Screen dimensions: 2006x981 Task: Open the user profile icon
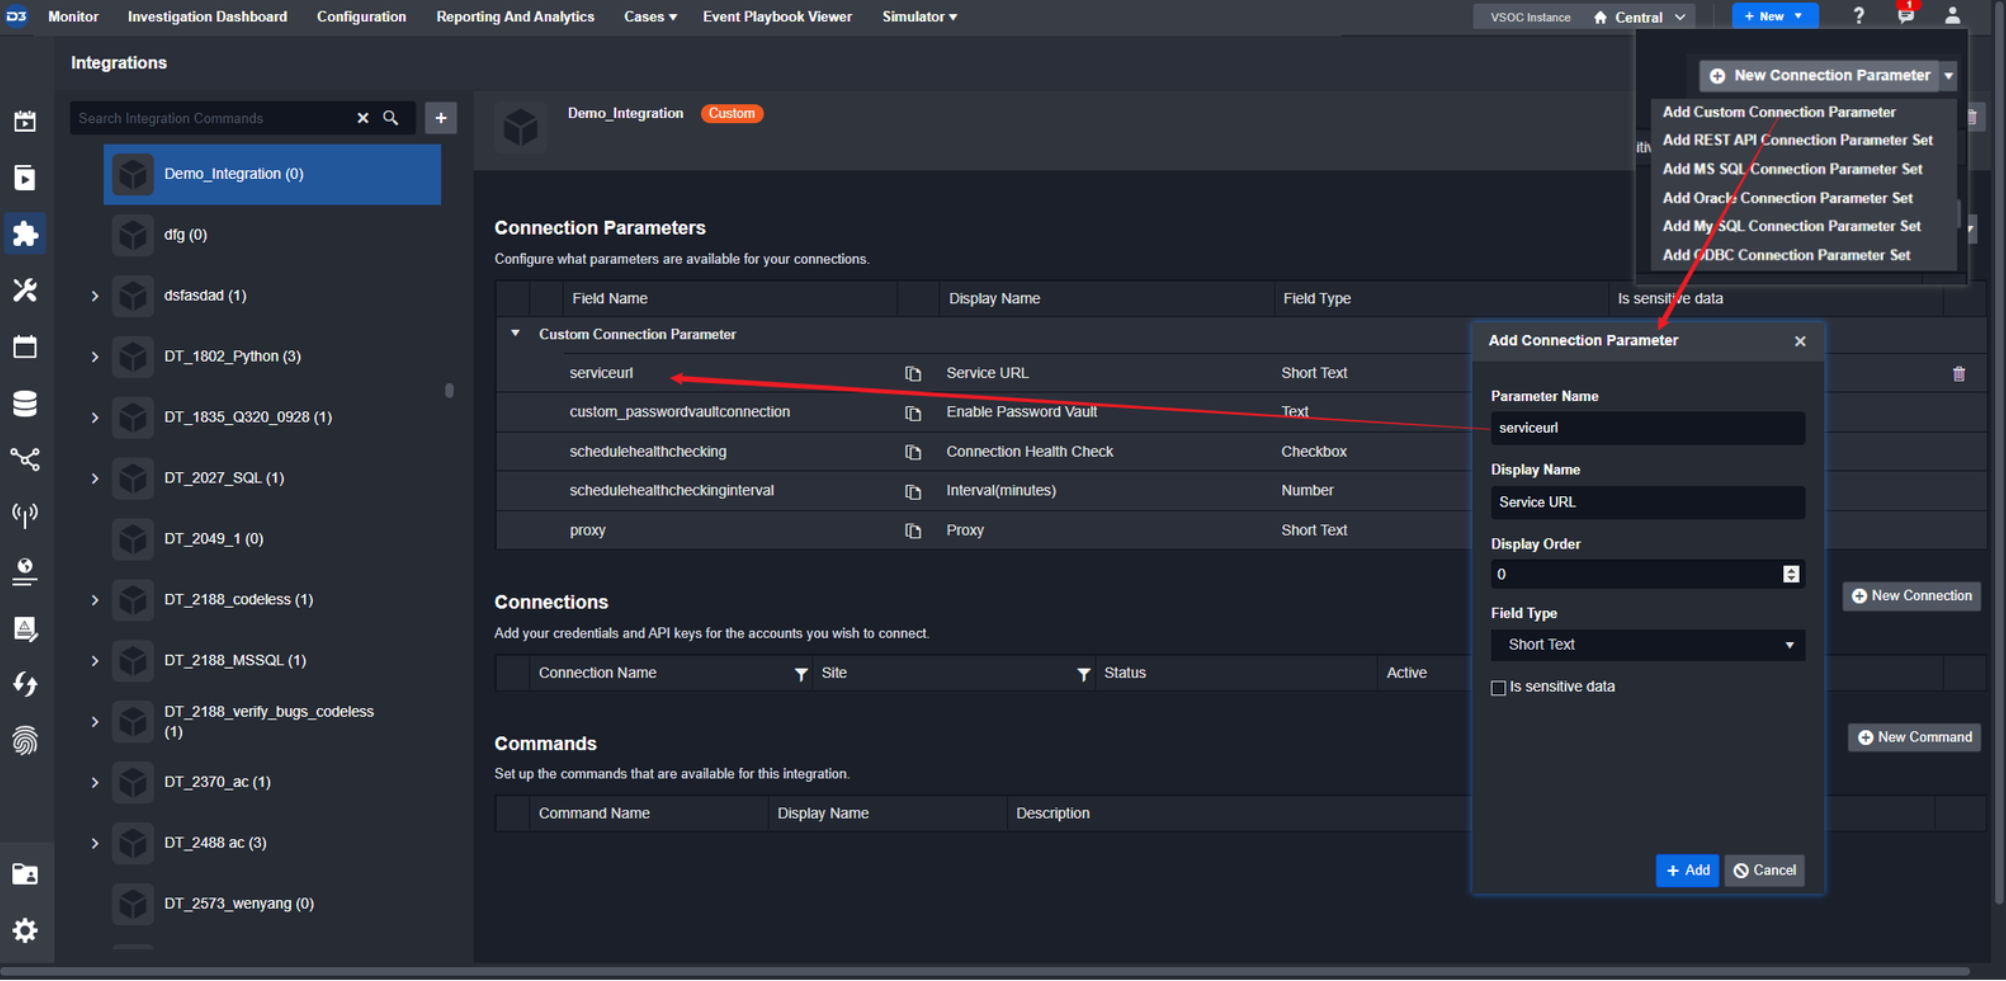(x=1952, y=16)
